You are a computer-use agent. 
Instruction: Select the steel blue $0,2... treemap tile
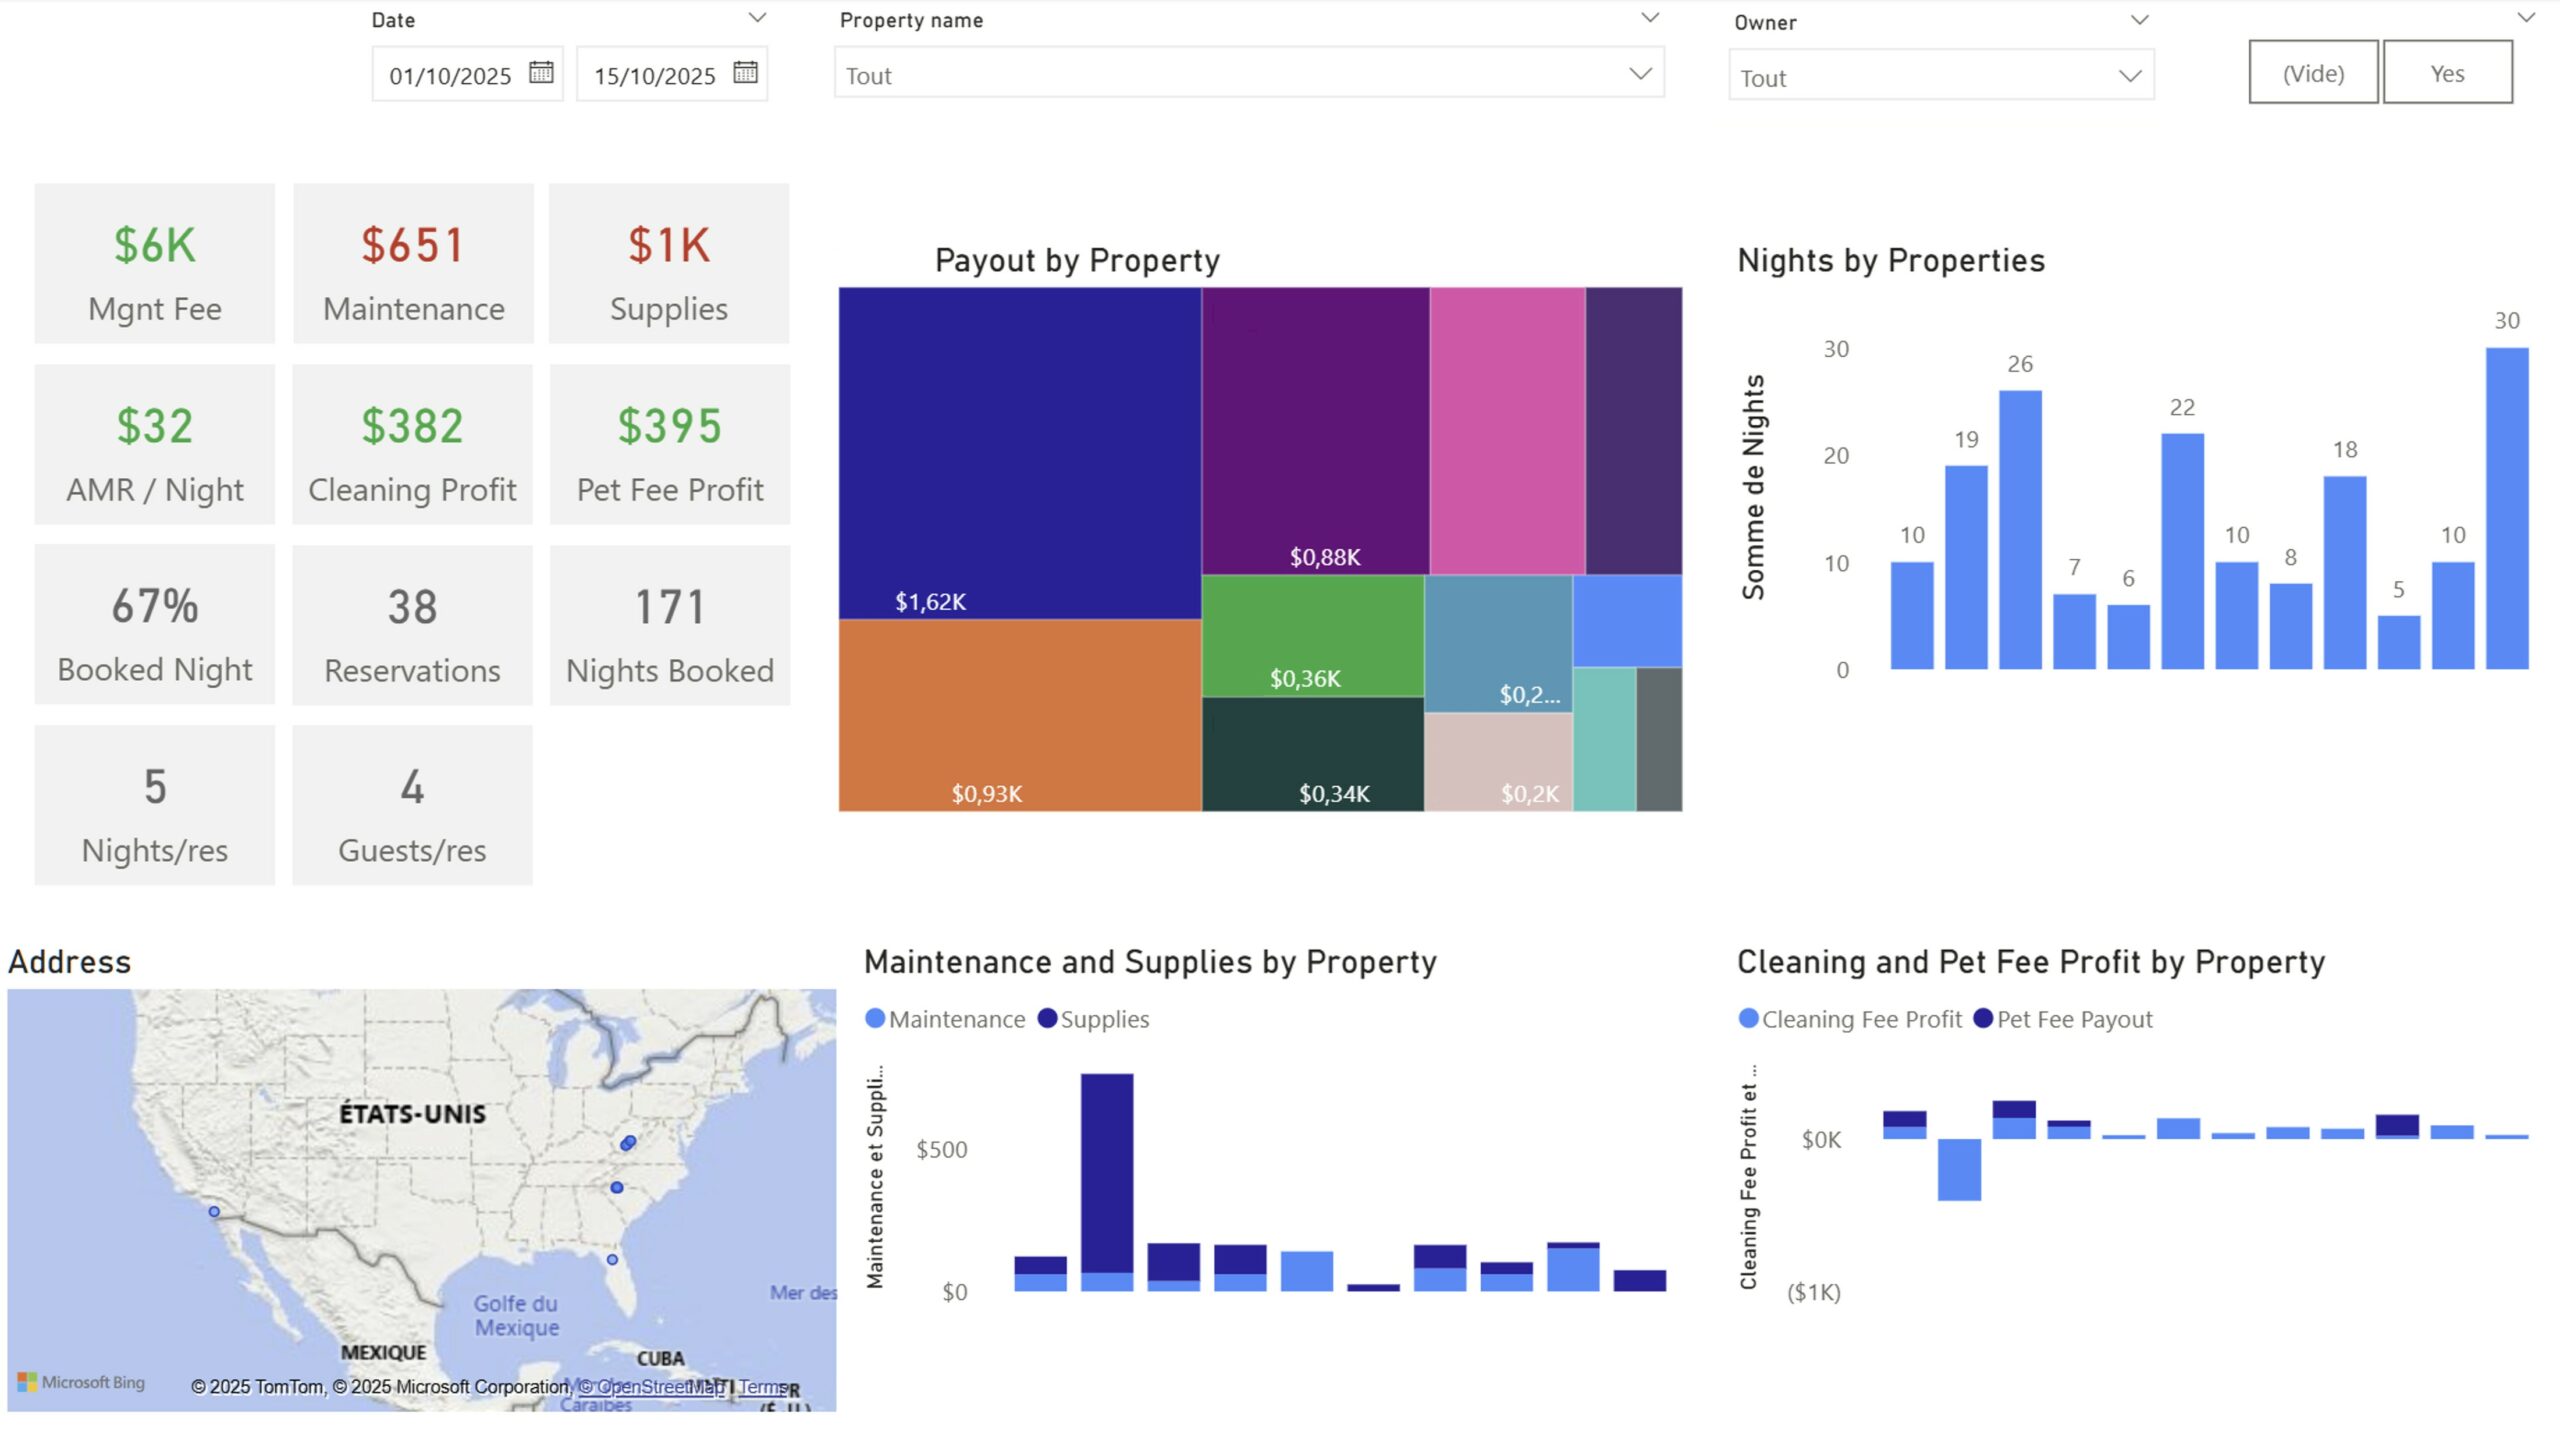pos(1498,643)
